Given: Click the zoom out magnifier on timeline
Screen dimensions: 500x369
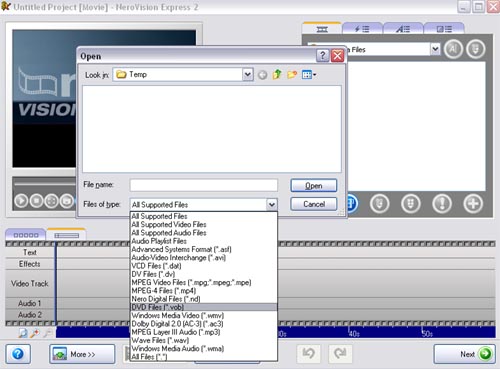Looking at the screenshot, I should [48, 333].
